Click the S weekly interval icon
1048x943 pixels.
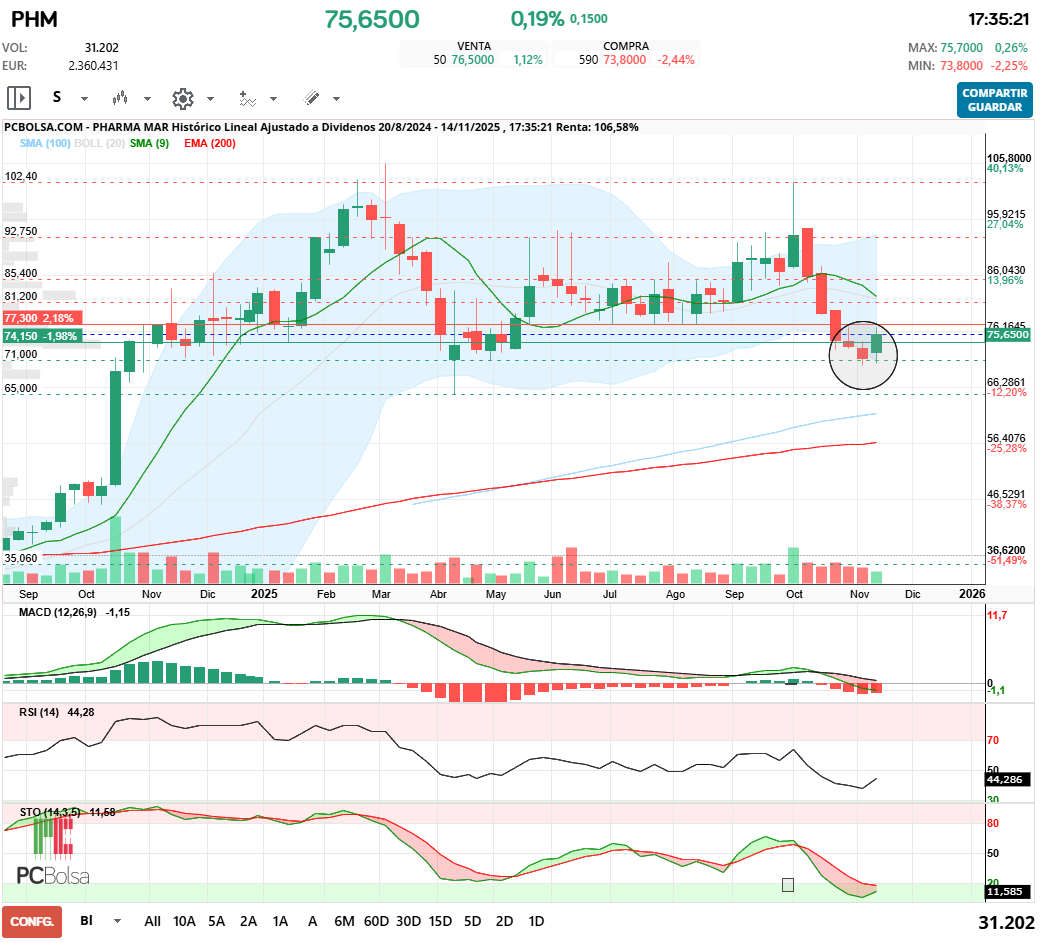tap(57, 98)
